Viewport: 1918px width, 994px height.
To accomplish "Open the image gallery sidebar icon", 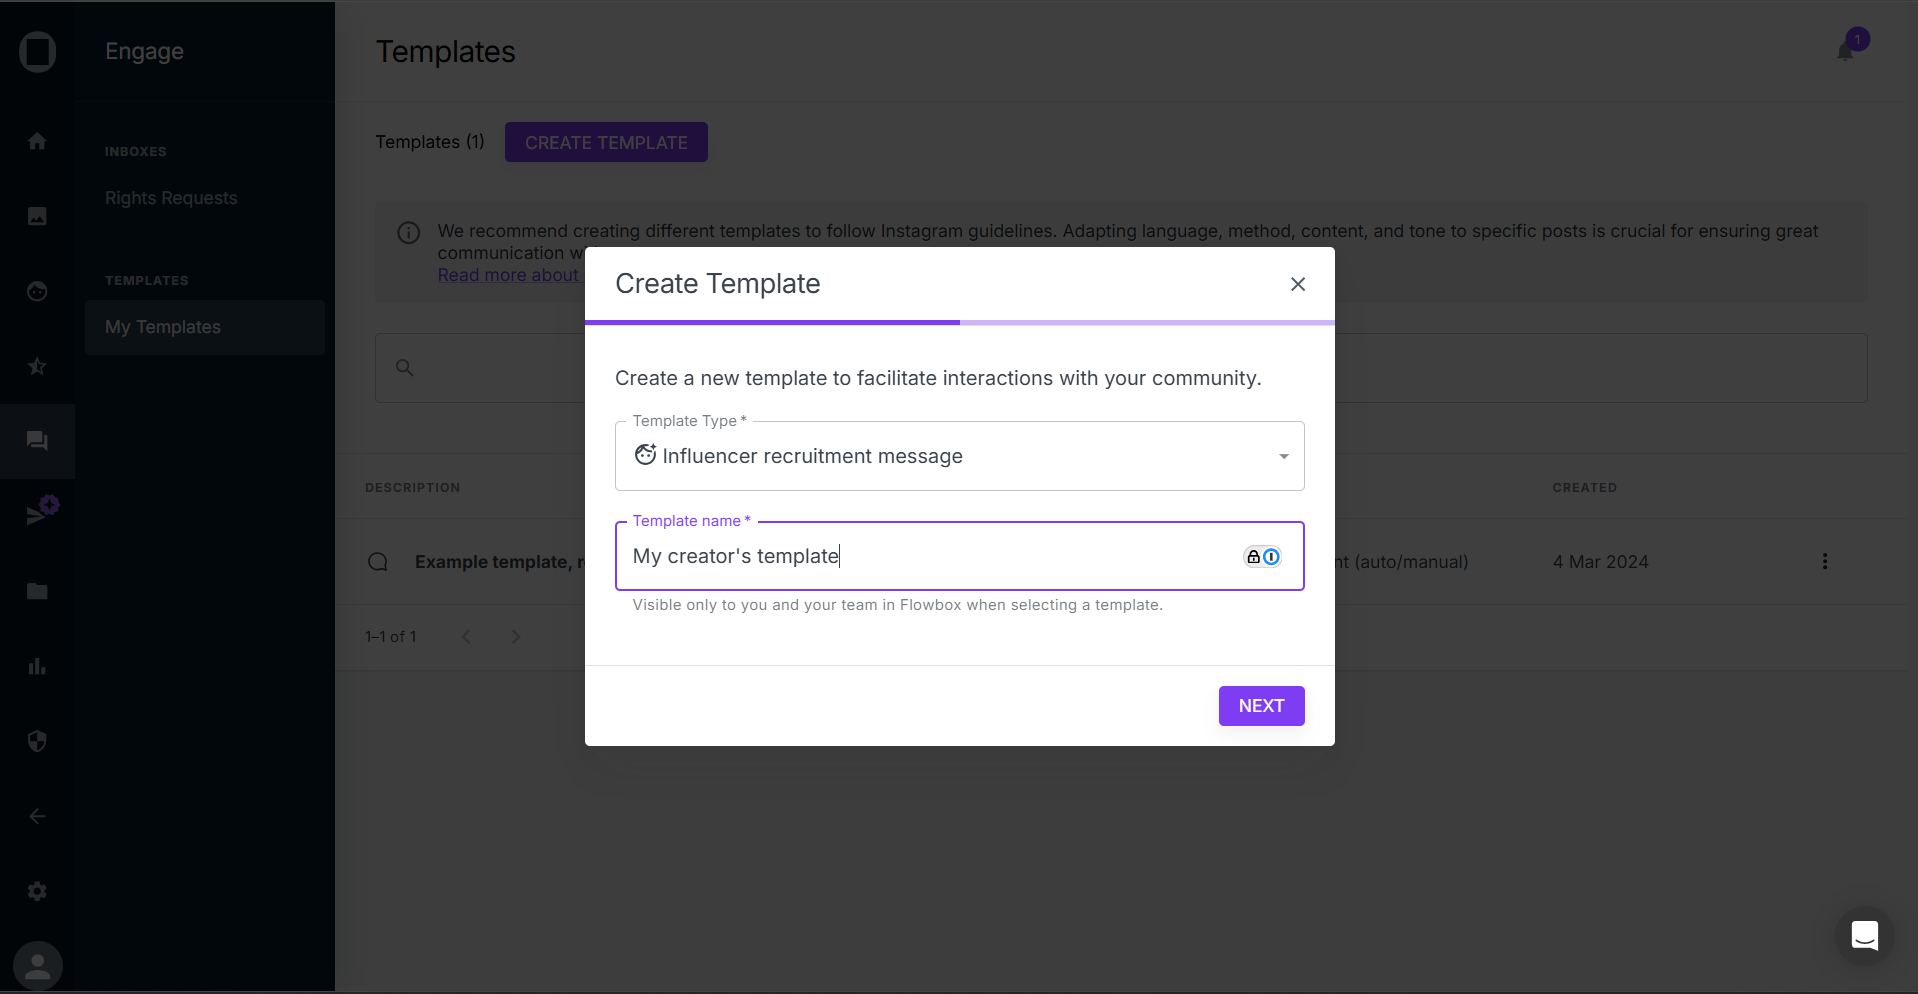I will coord(37,216).
